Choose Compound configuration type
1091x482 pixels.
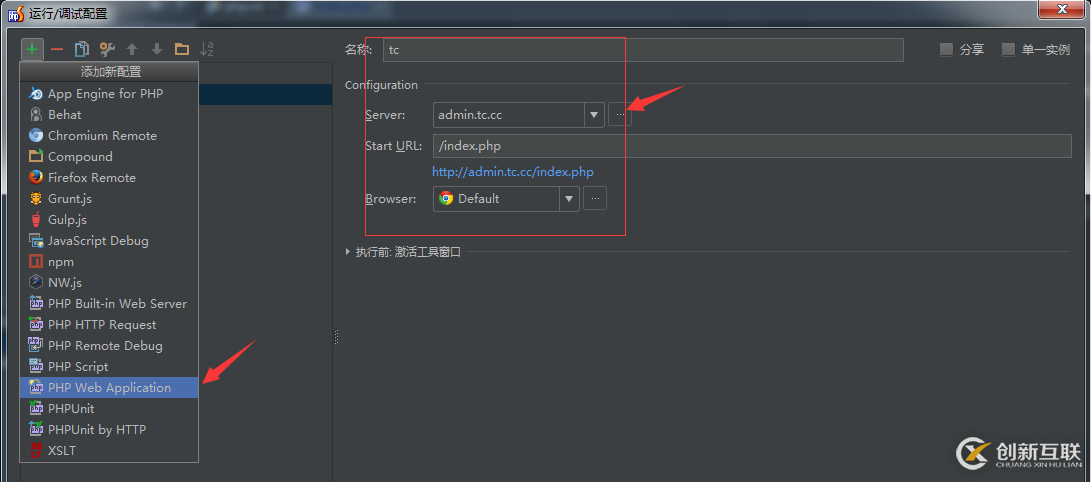pos(109,156)
